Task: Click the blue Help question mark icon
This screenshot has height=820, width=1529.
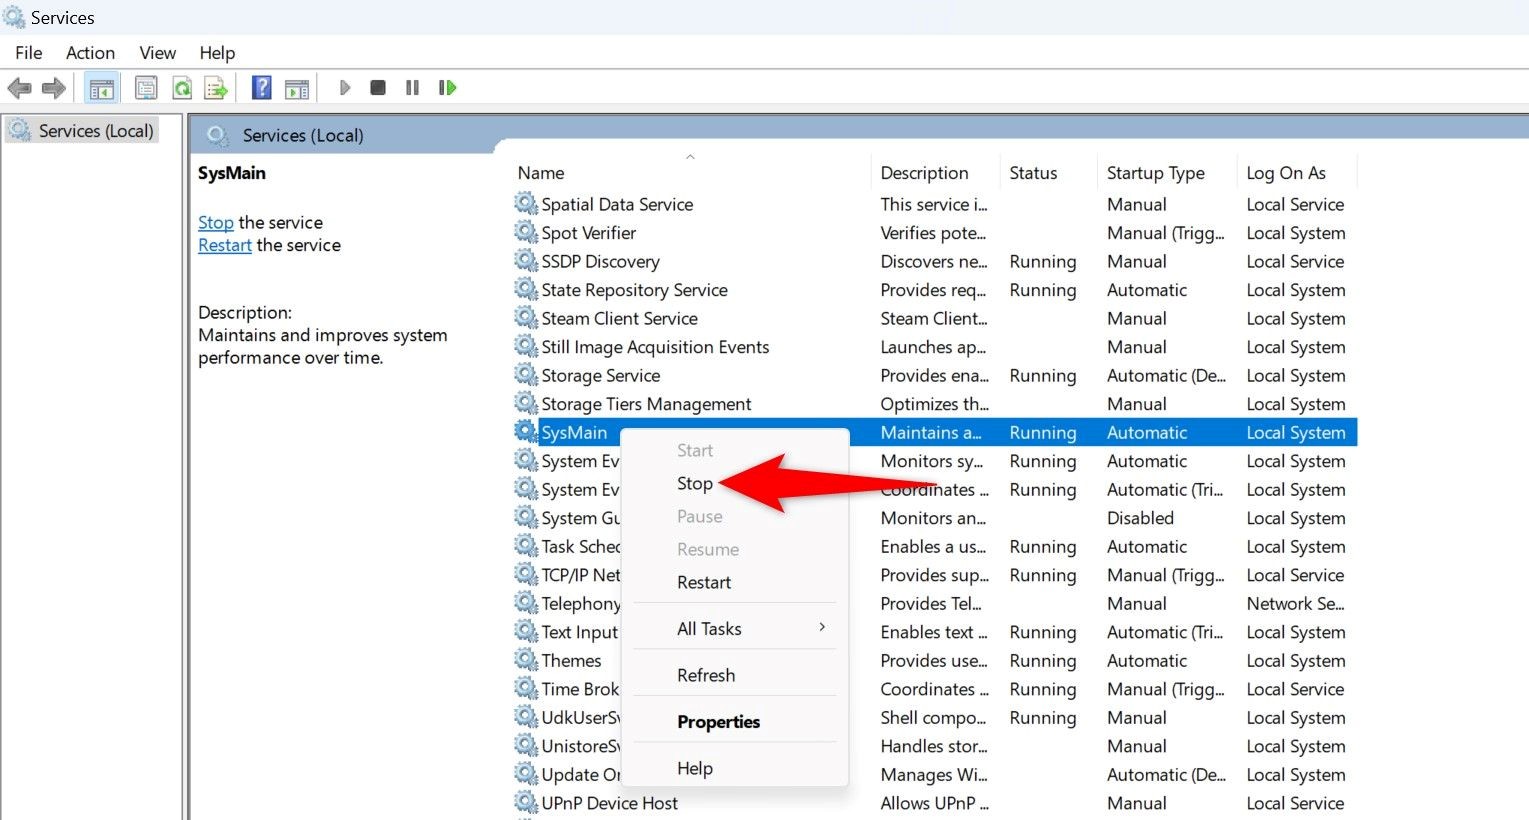Action: (x=261, y=88)
